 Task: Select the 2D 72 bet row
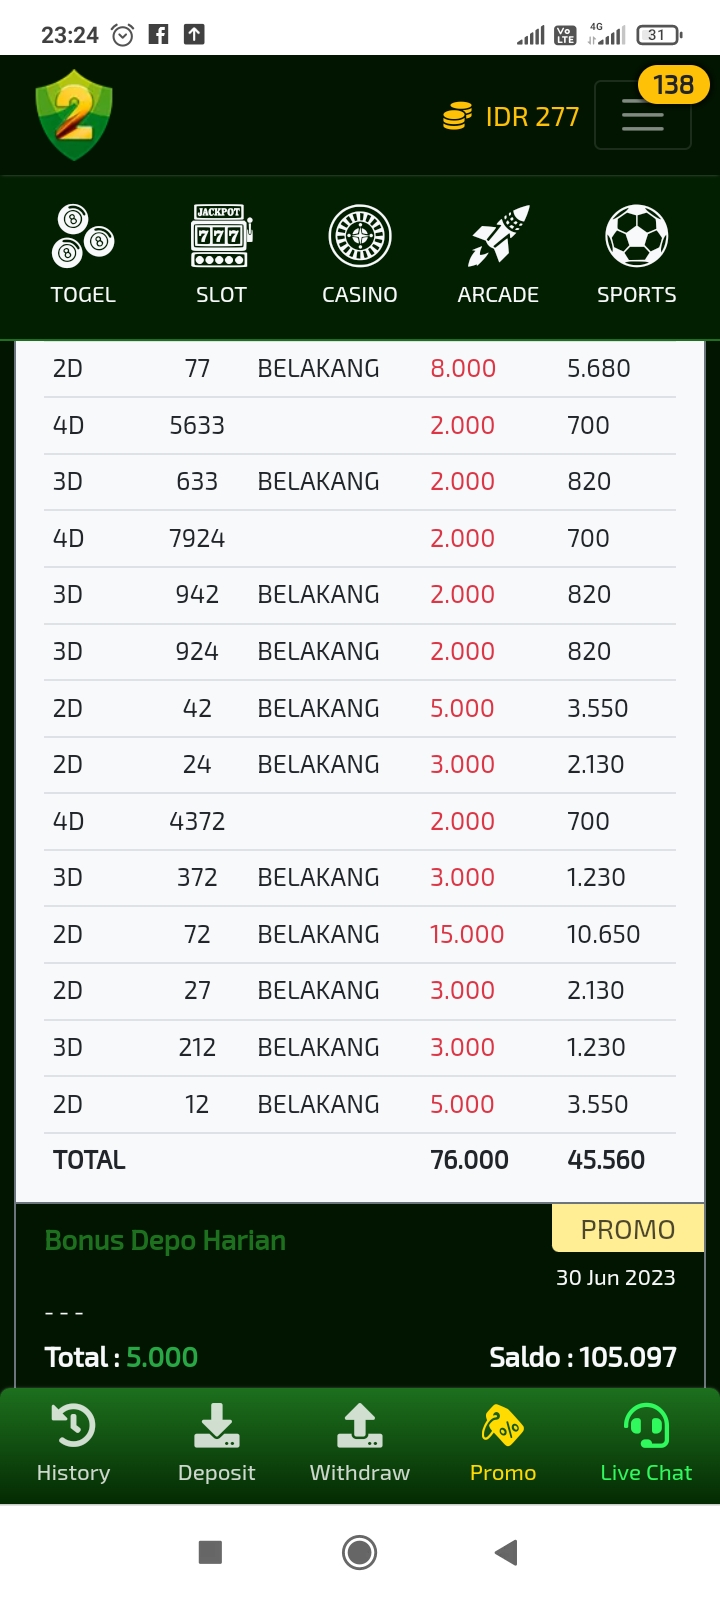click(360, 934)
